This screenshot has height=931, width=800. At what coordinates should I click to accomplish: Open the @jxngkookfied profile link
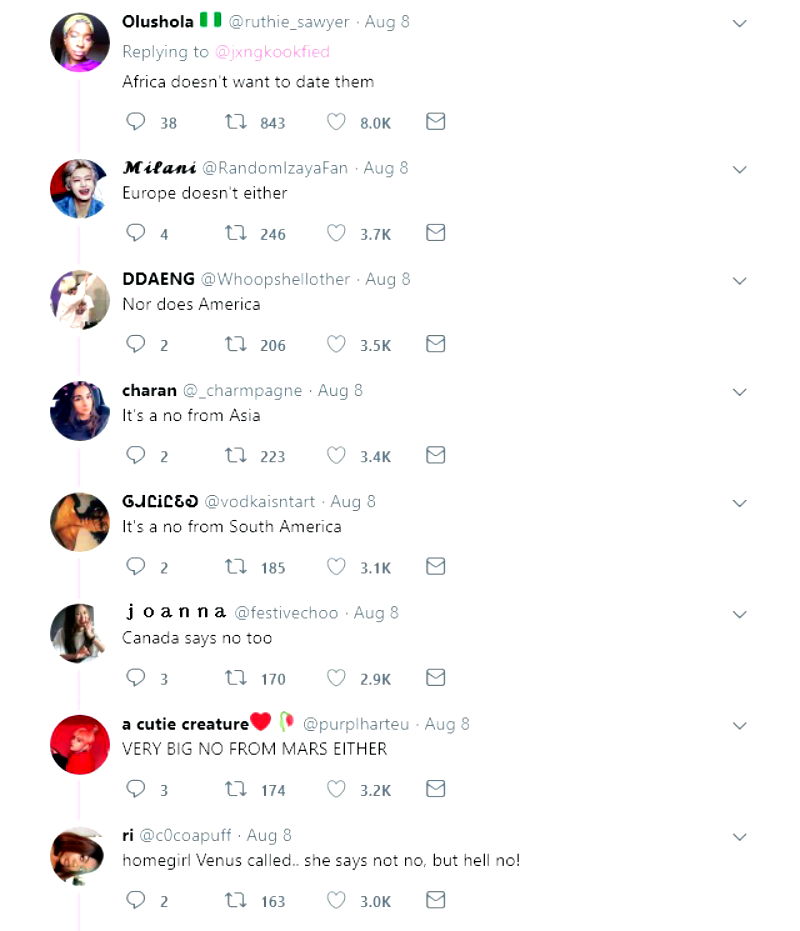272,51
